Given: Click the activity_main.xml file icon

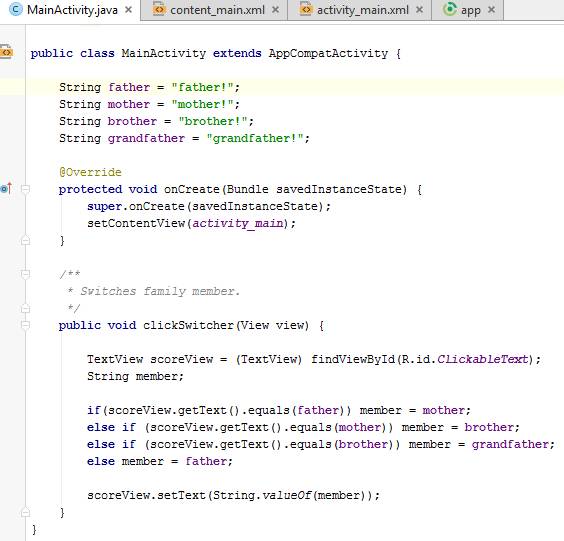Looking at the screenshot, I should pos(305,9).
